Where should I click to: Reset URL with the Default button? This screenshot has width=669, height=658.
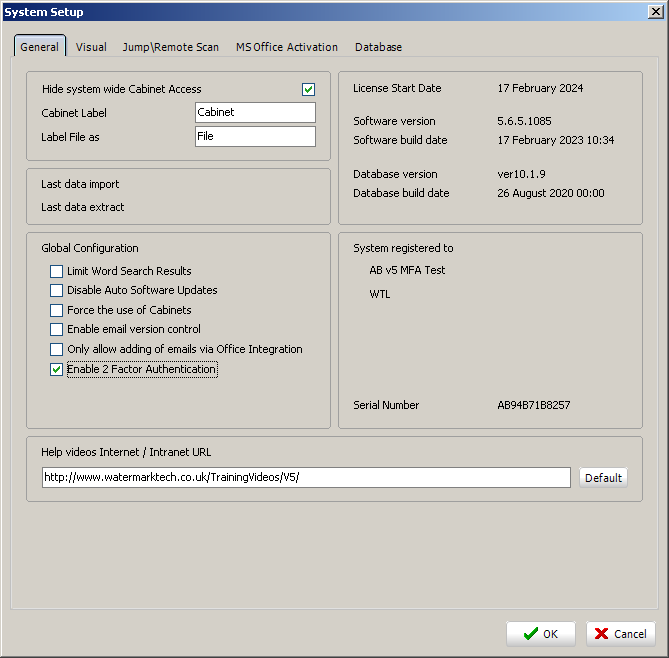pyautogui.click(x=603, y=477)
